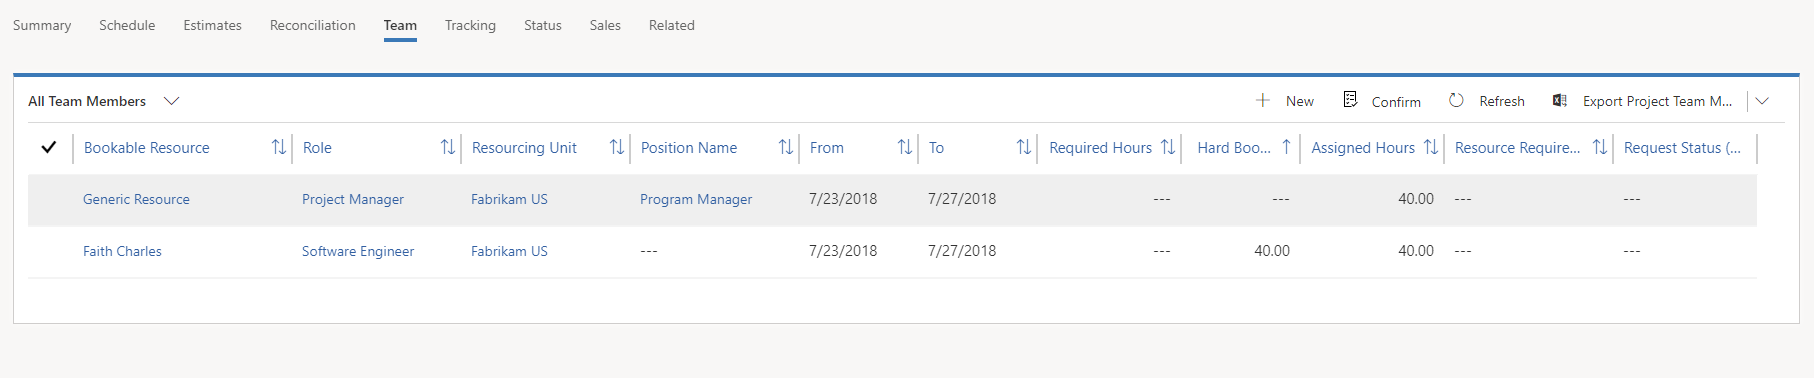The width and height of the screenshot is (1814, 378).
Task: Click the New button label
Action: coord(1300,101)
